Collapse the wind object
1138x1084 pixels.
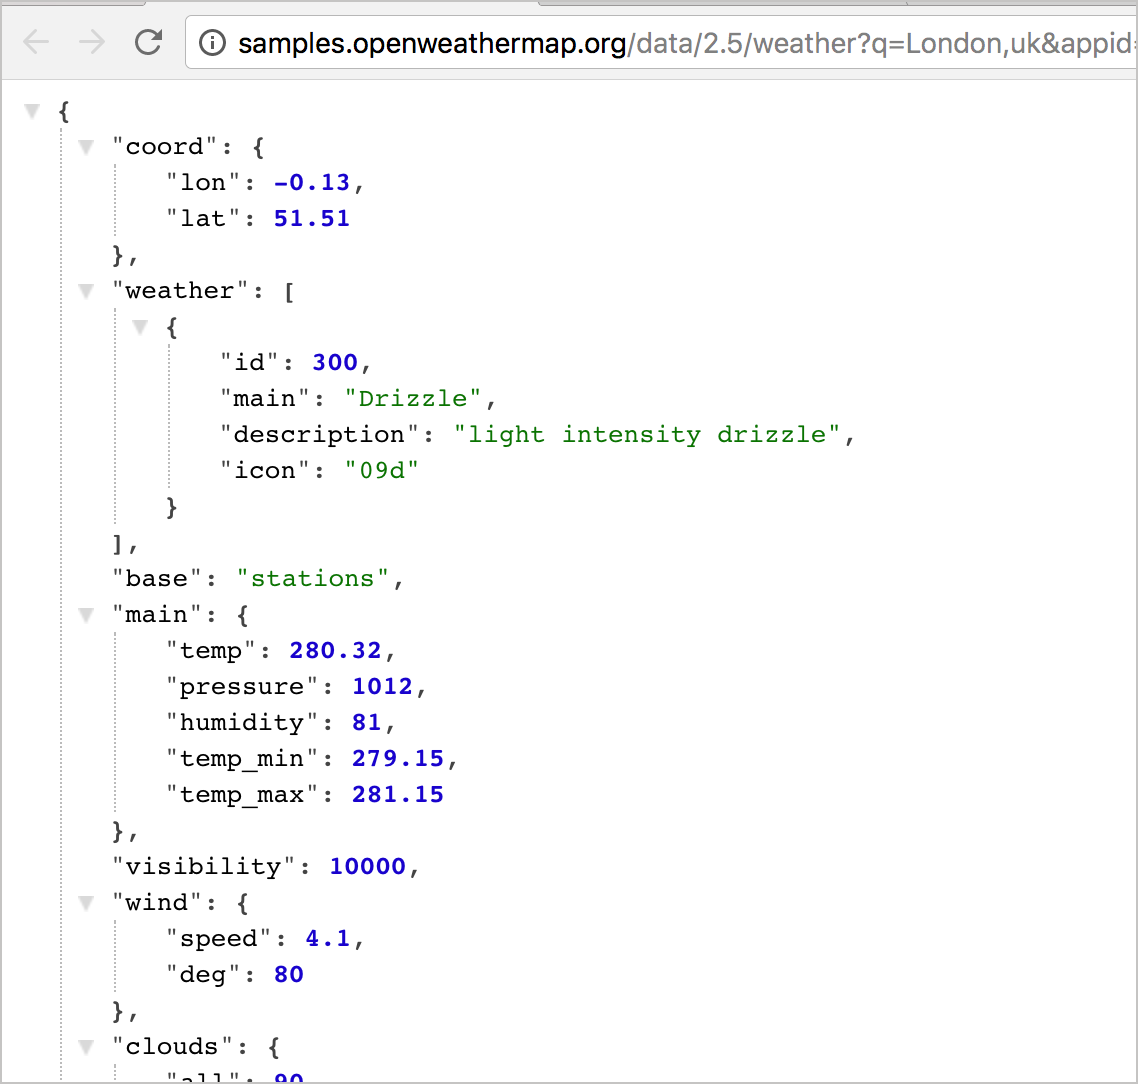tap(86, 901)
